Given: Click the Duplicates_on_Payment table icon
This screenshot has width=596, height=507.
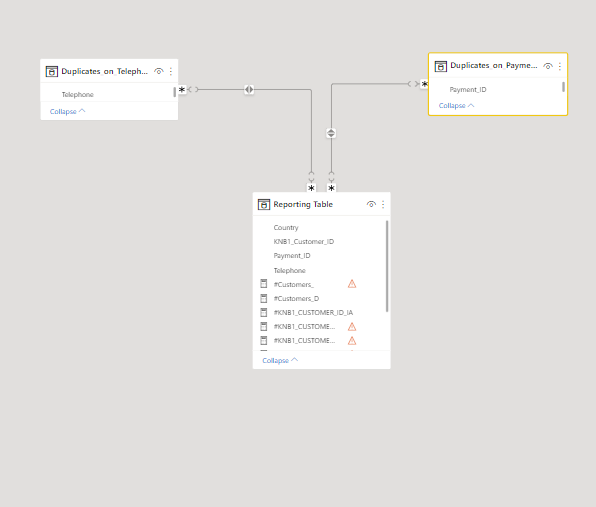Looking at the screenshot, I should tap(441, 66).
